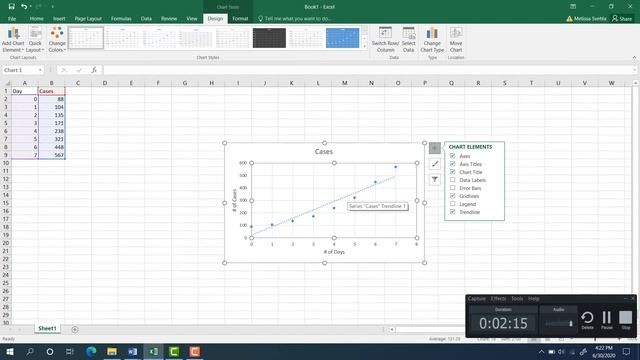640x360 pixels.
Task: Open the Quick Layout dropdown
Action: click(x=35, y=40)
